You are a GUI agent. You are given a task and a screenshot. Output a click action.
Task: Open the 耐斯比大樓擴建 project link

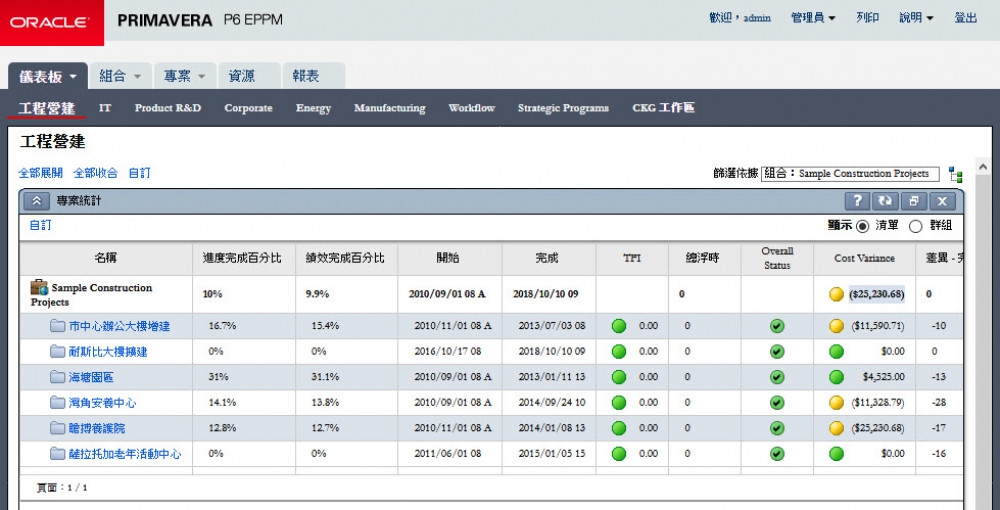coord(108,352)
